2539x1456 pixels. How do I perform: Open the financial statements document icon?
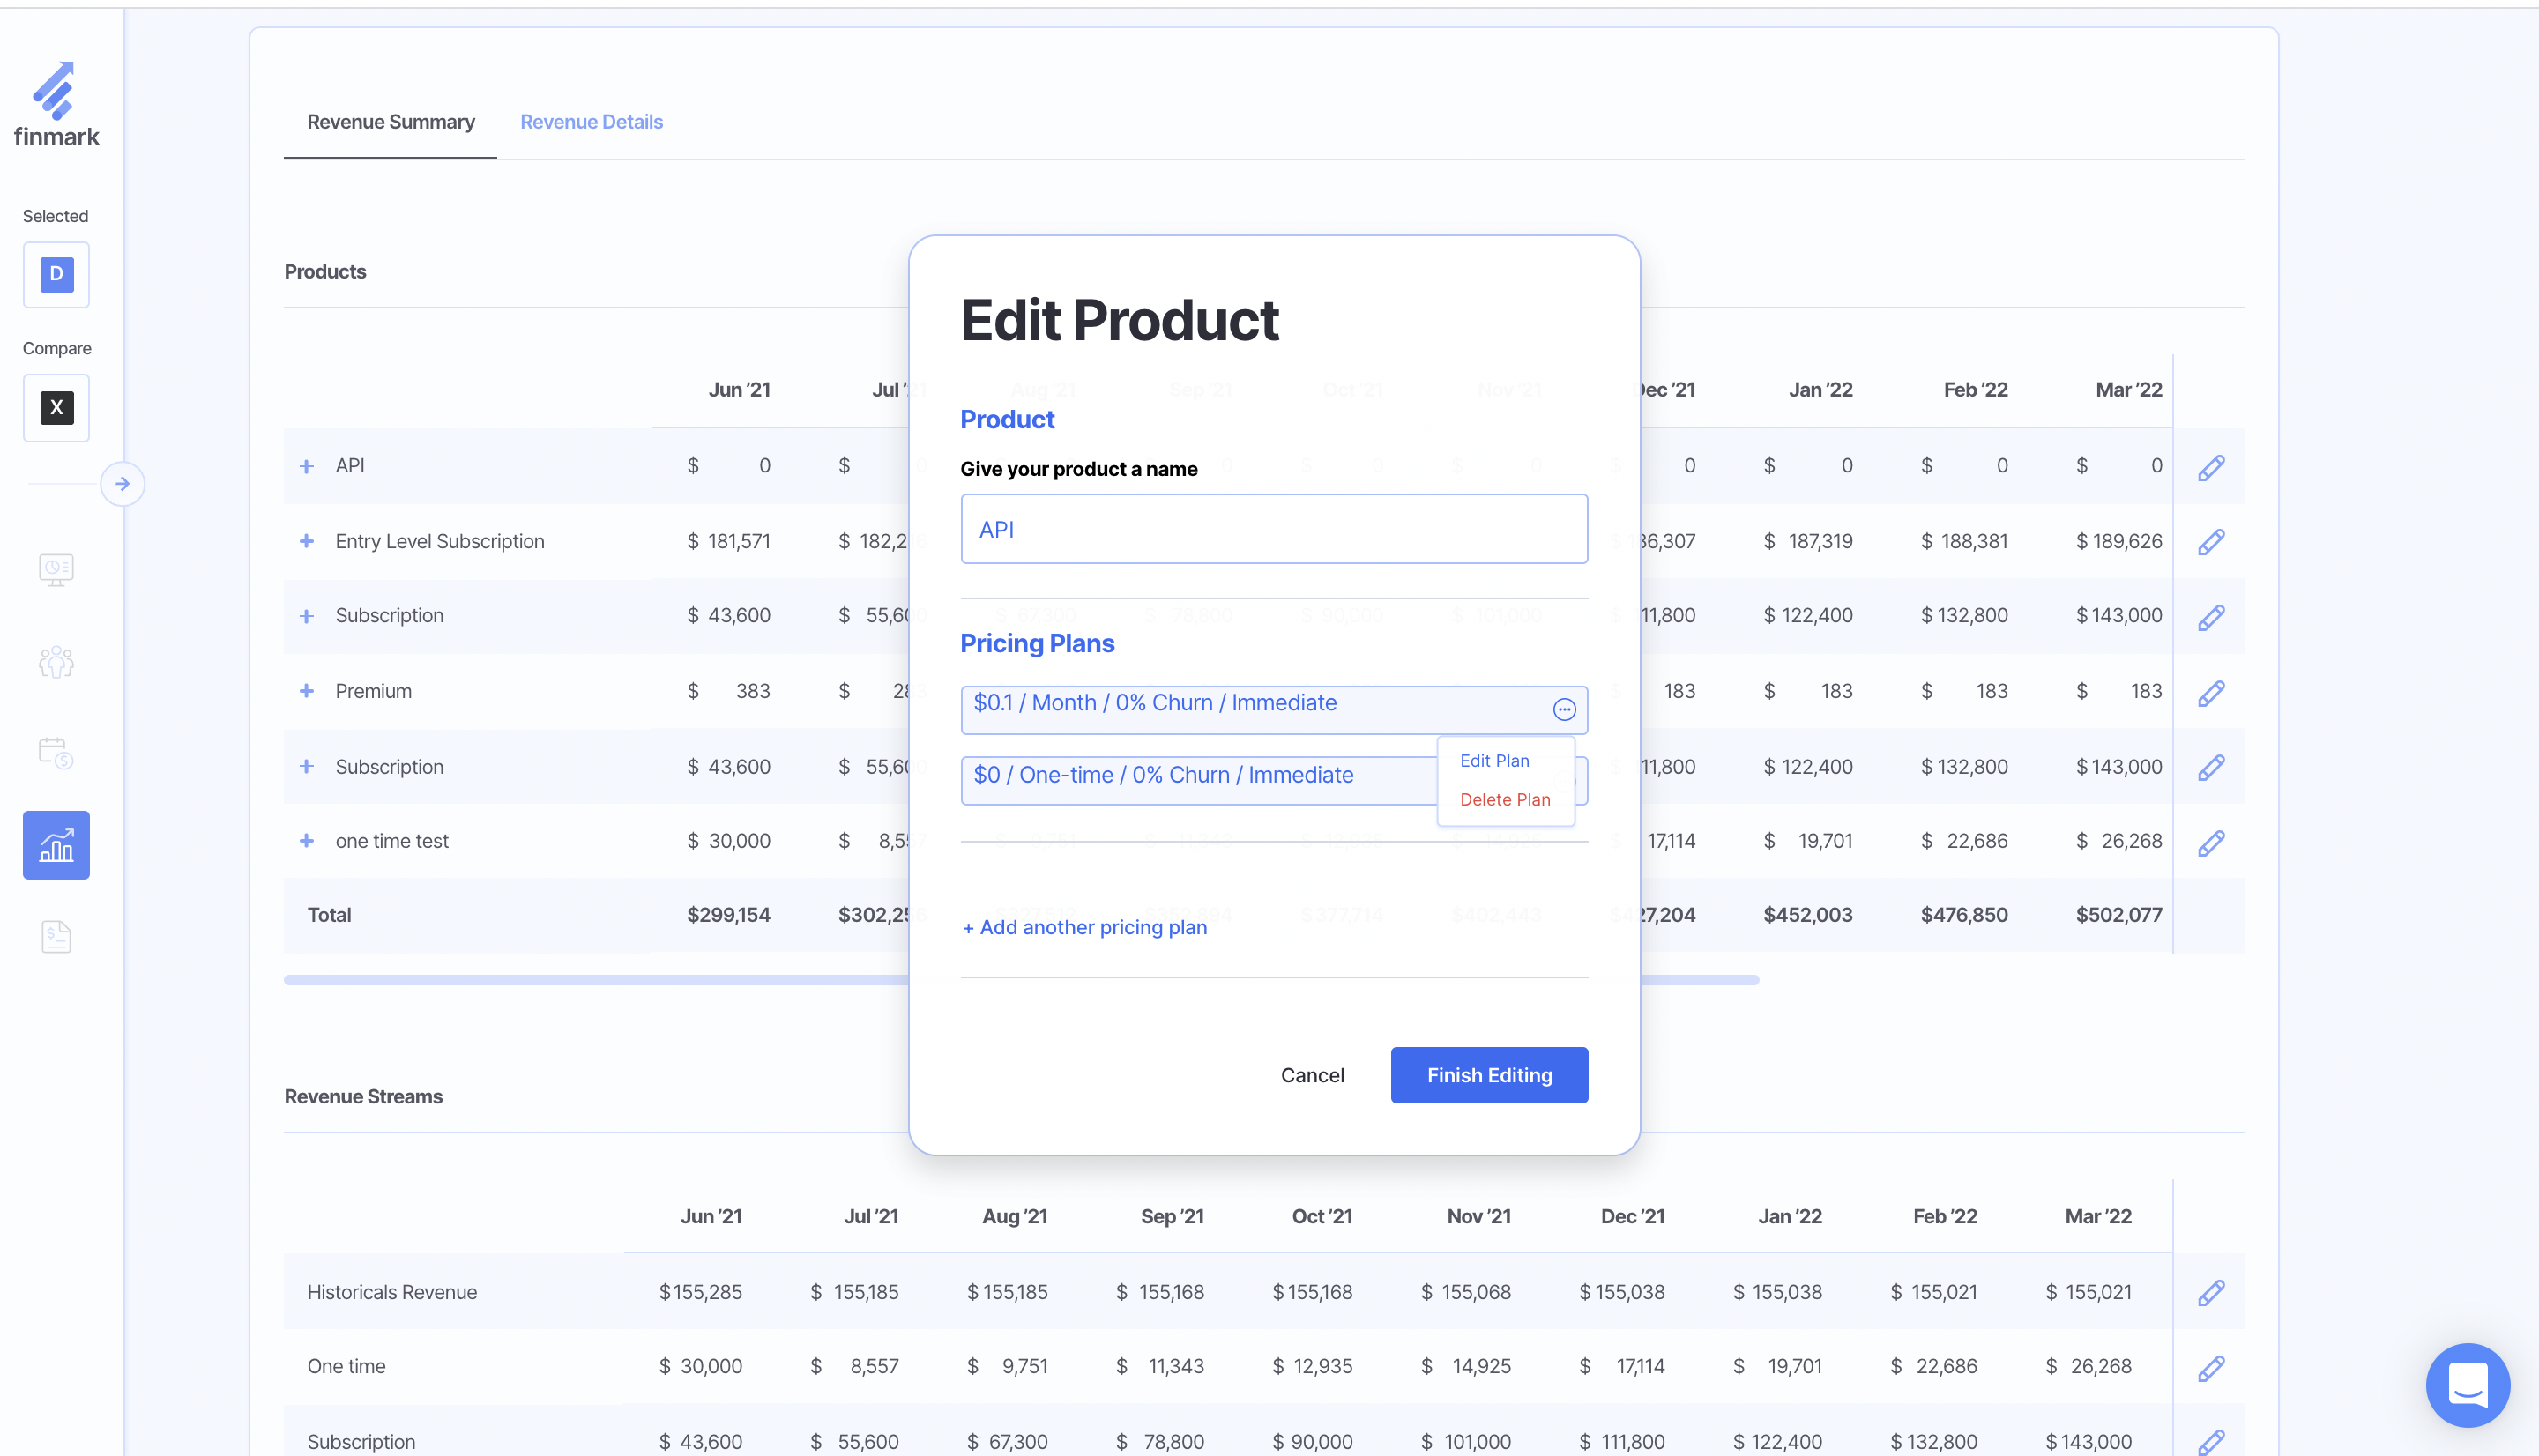tap(56, 937)
